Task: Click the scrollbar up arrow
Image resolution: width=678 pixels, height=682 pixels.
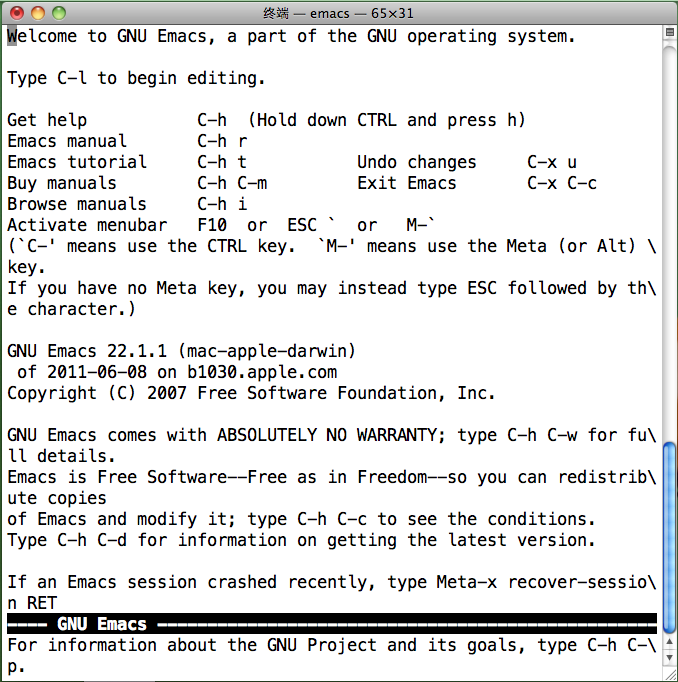Action: coord(669,642)
